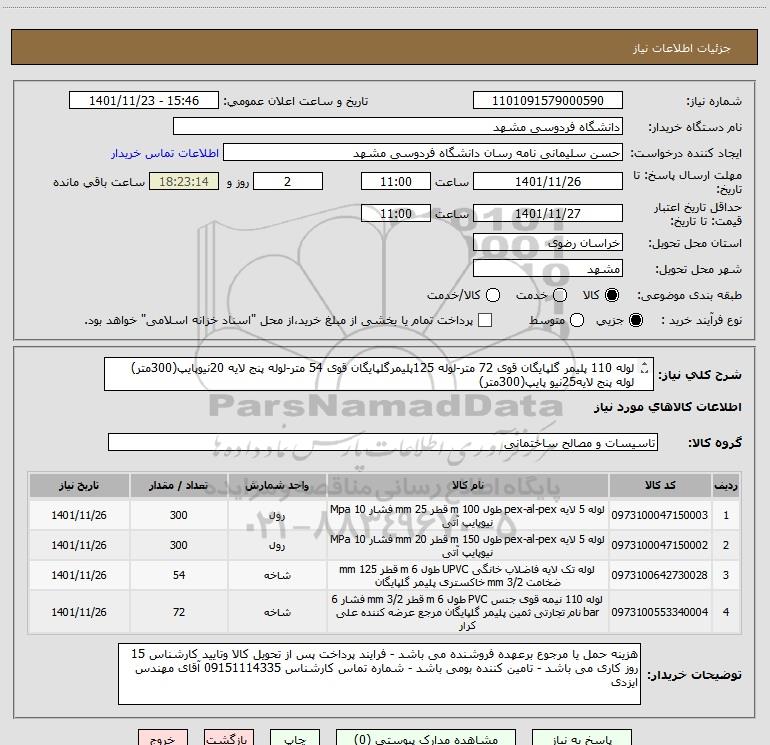Click the row 1 product name pex-al-pex 25 mm
The height and width of the screenshot is (745, 770).
point(468,516)
